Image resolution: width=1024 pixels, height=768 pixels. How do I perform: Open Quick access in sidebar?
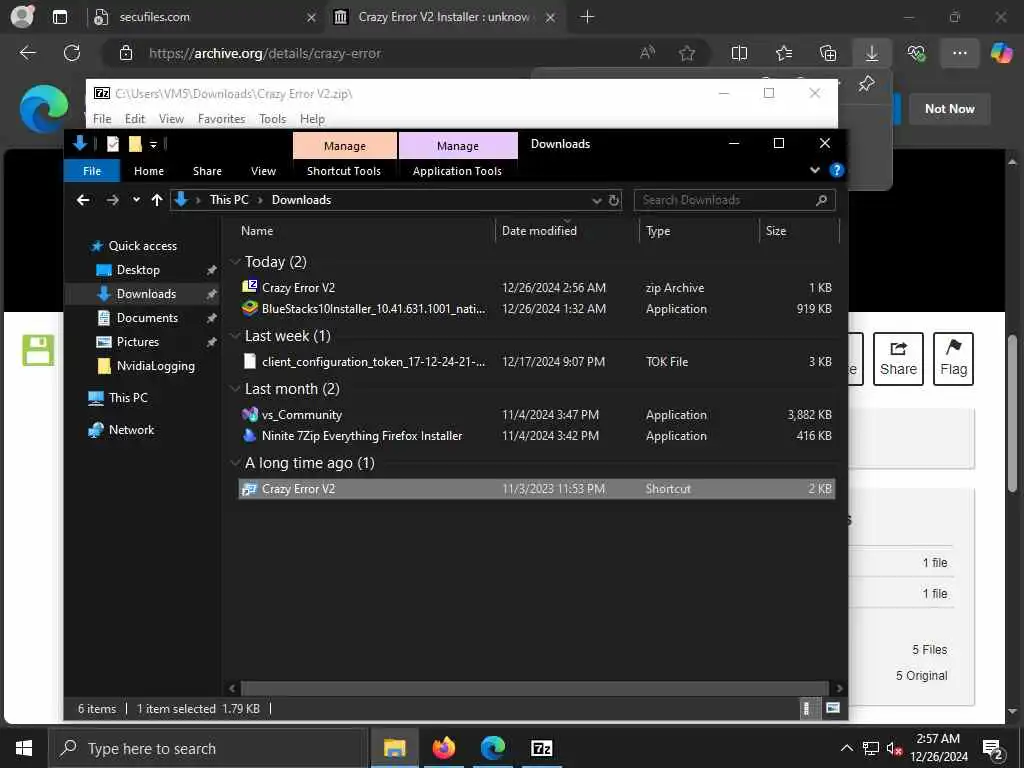142,246
